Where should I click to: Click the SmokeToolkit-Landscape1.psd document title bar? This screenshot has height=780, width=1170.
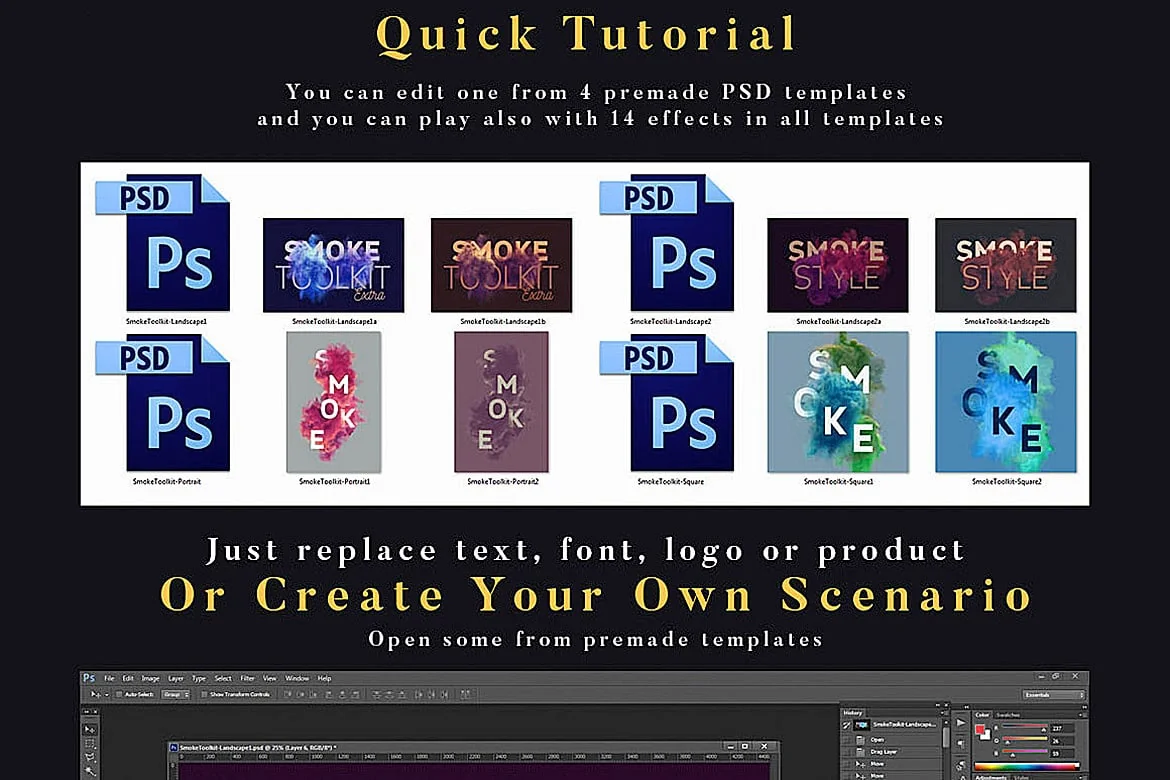pyautogui.click(x=474, y=746)
